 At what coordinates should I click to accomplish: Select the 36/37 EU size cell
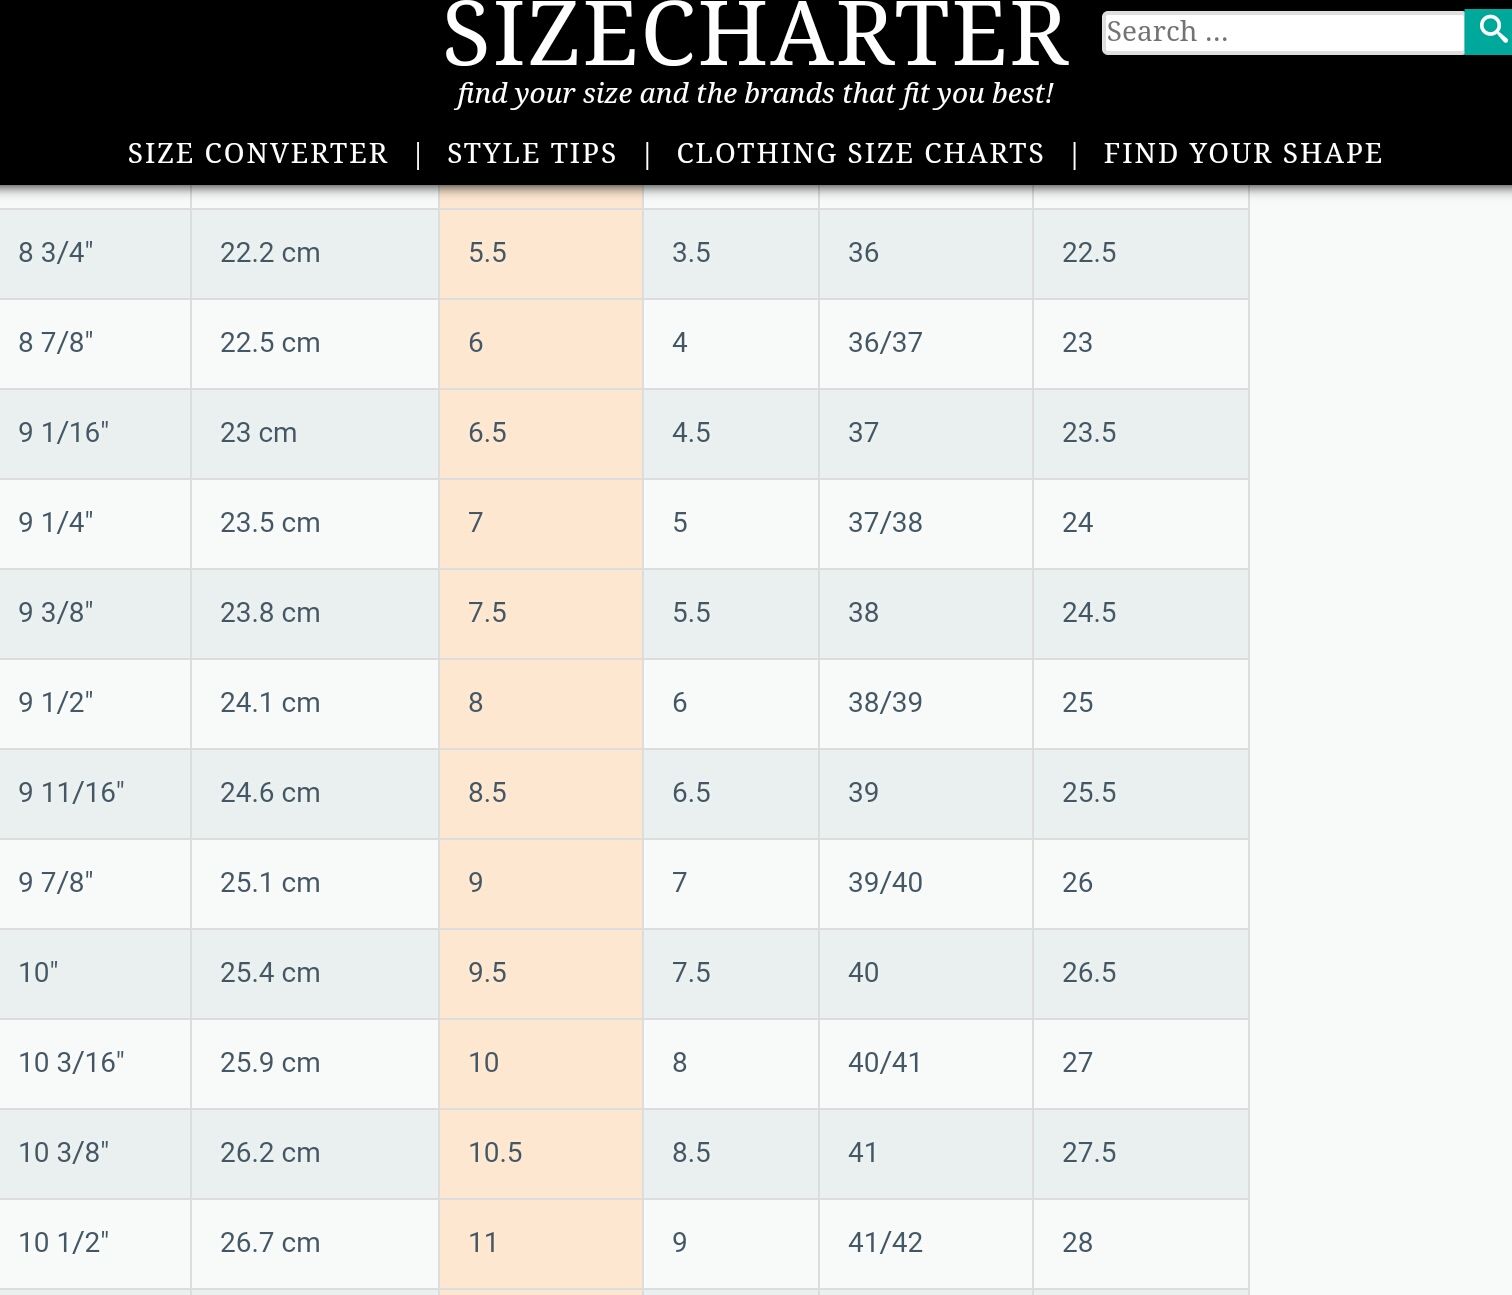885,343
